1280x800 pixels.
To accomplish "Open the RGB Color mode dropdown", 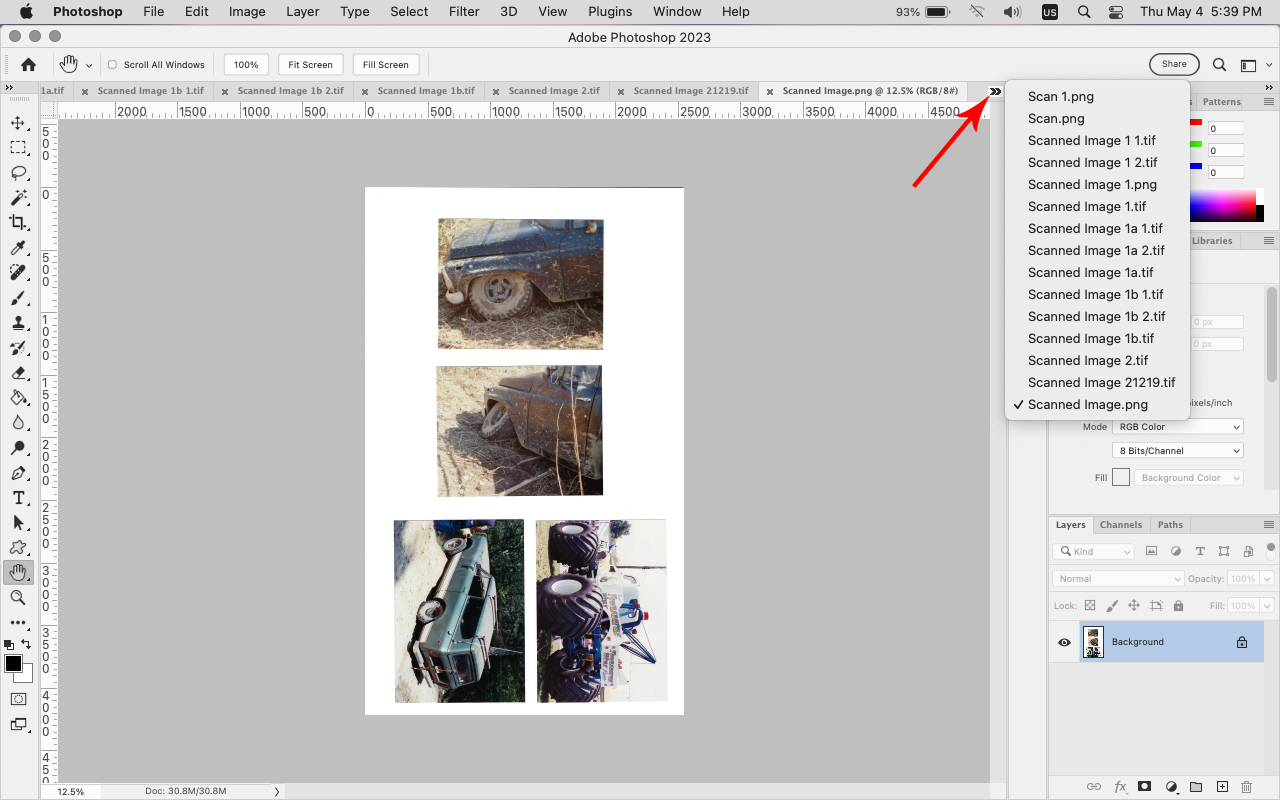I will coord(1177,426).
